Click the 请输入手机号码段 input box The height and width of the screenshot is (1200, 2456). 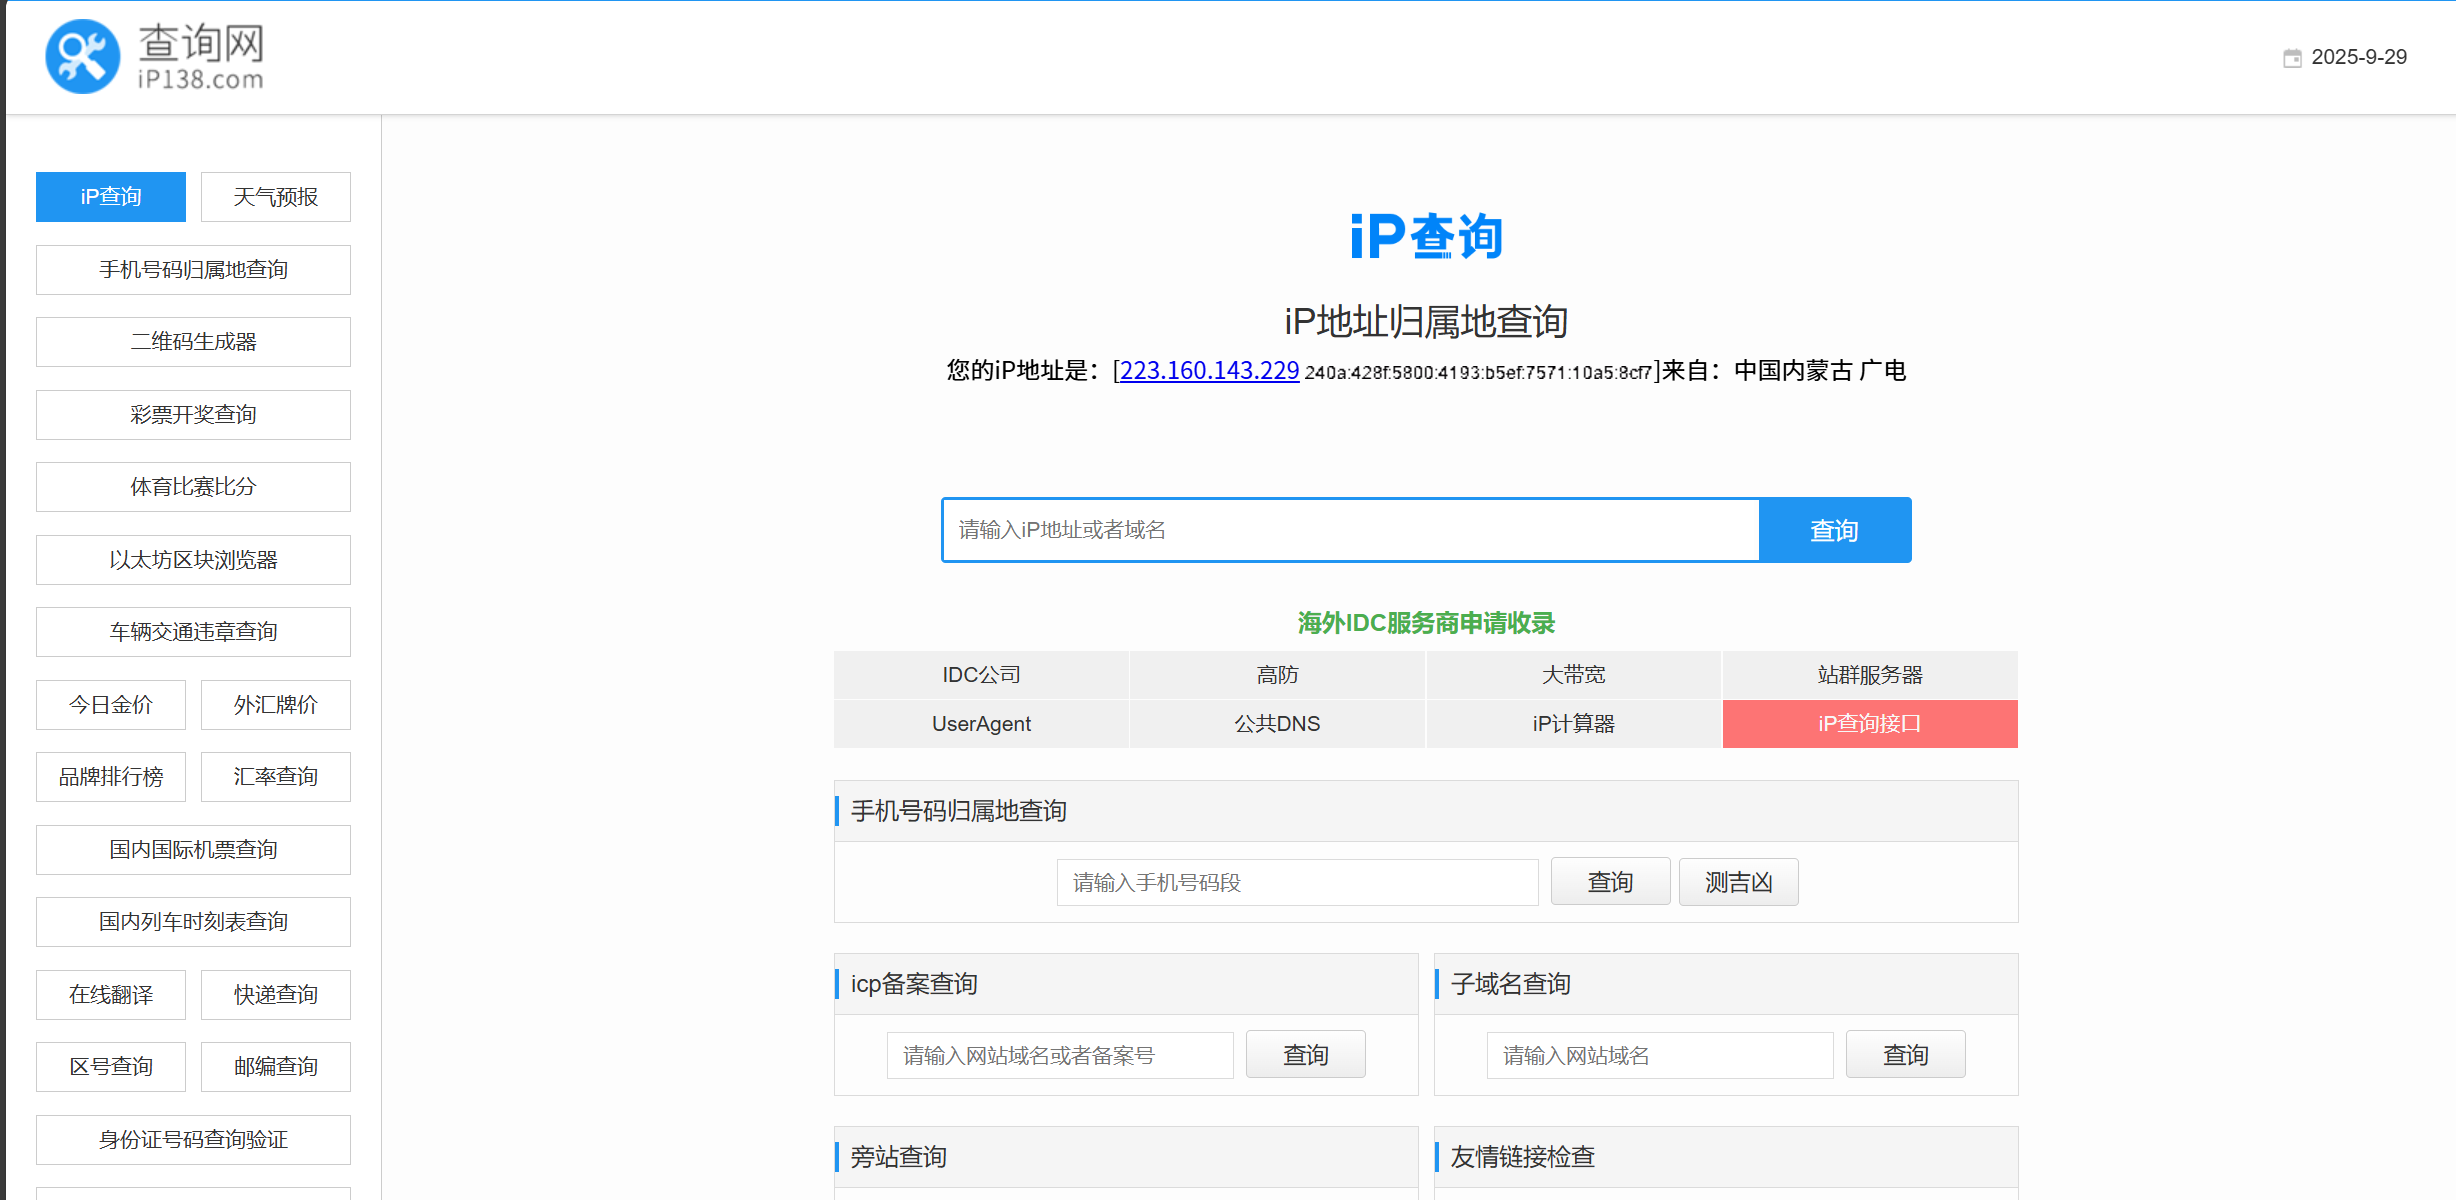1296,881
